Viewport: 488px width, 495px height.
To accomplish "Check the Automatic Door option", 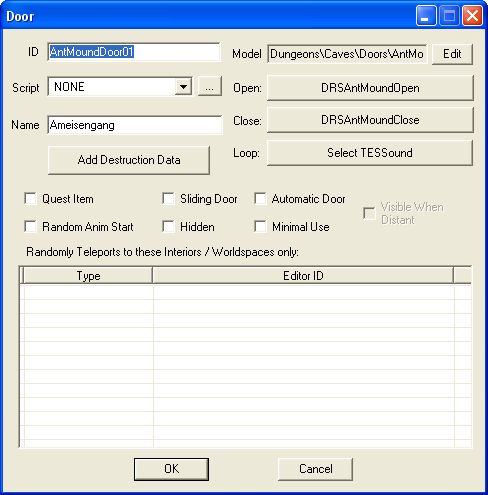I will [x=260, y=199].
